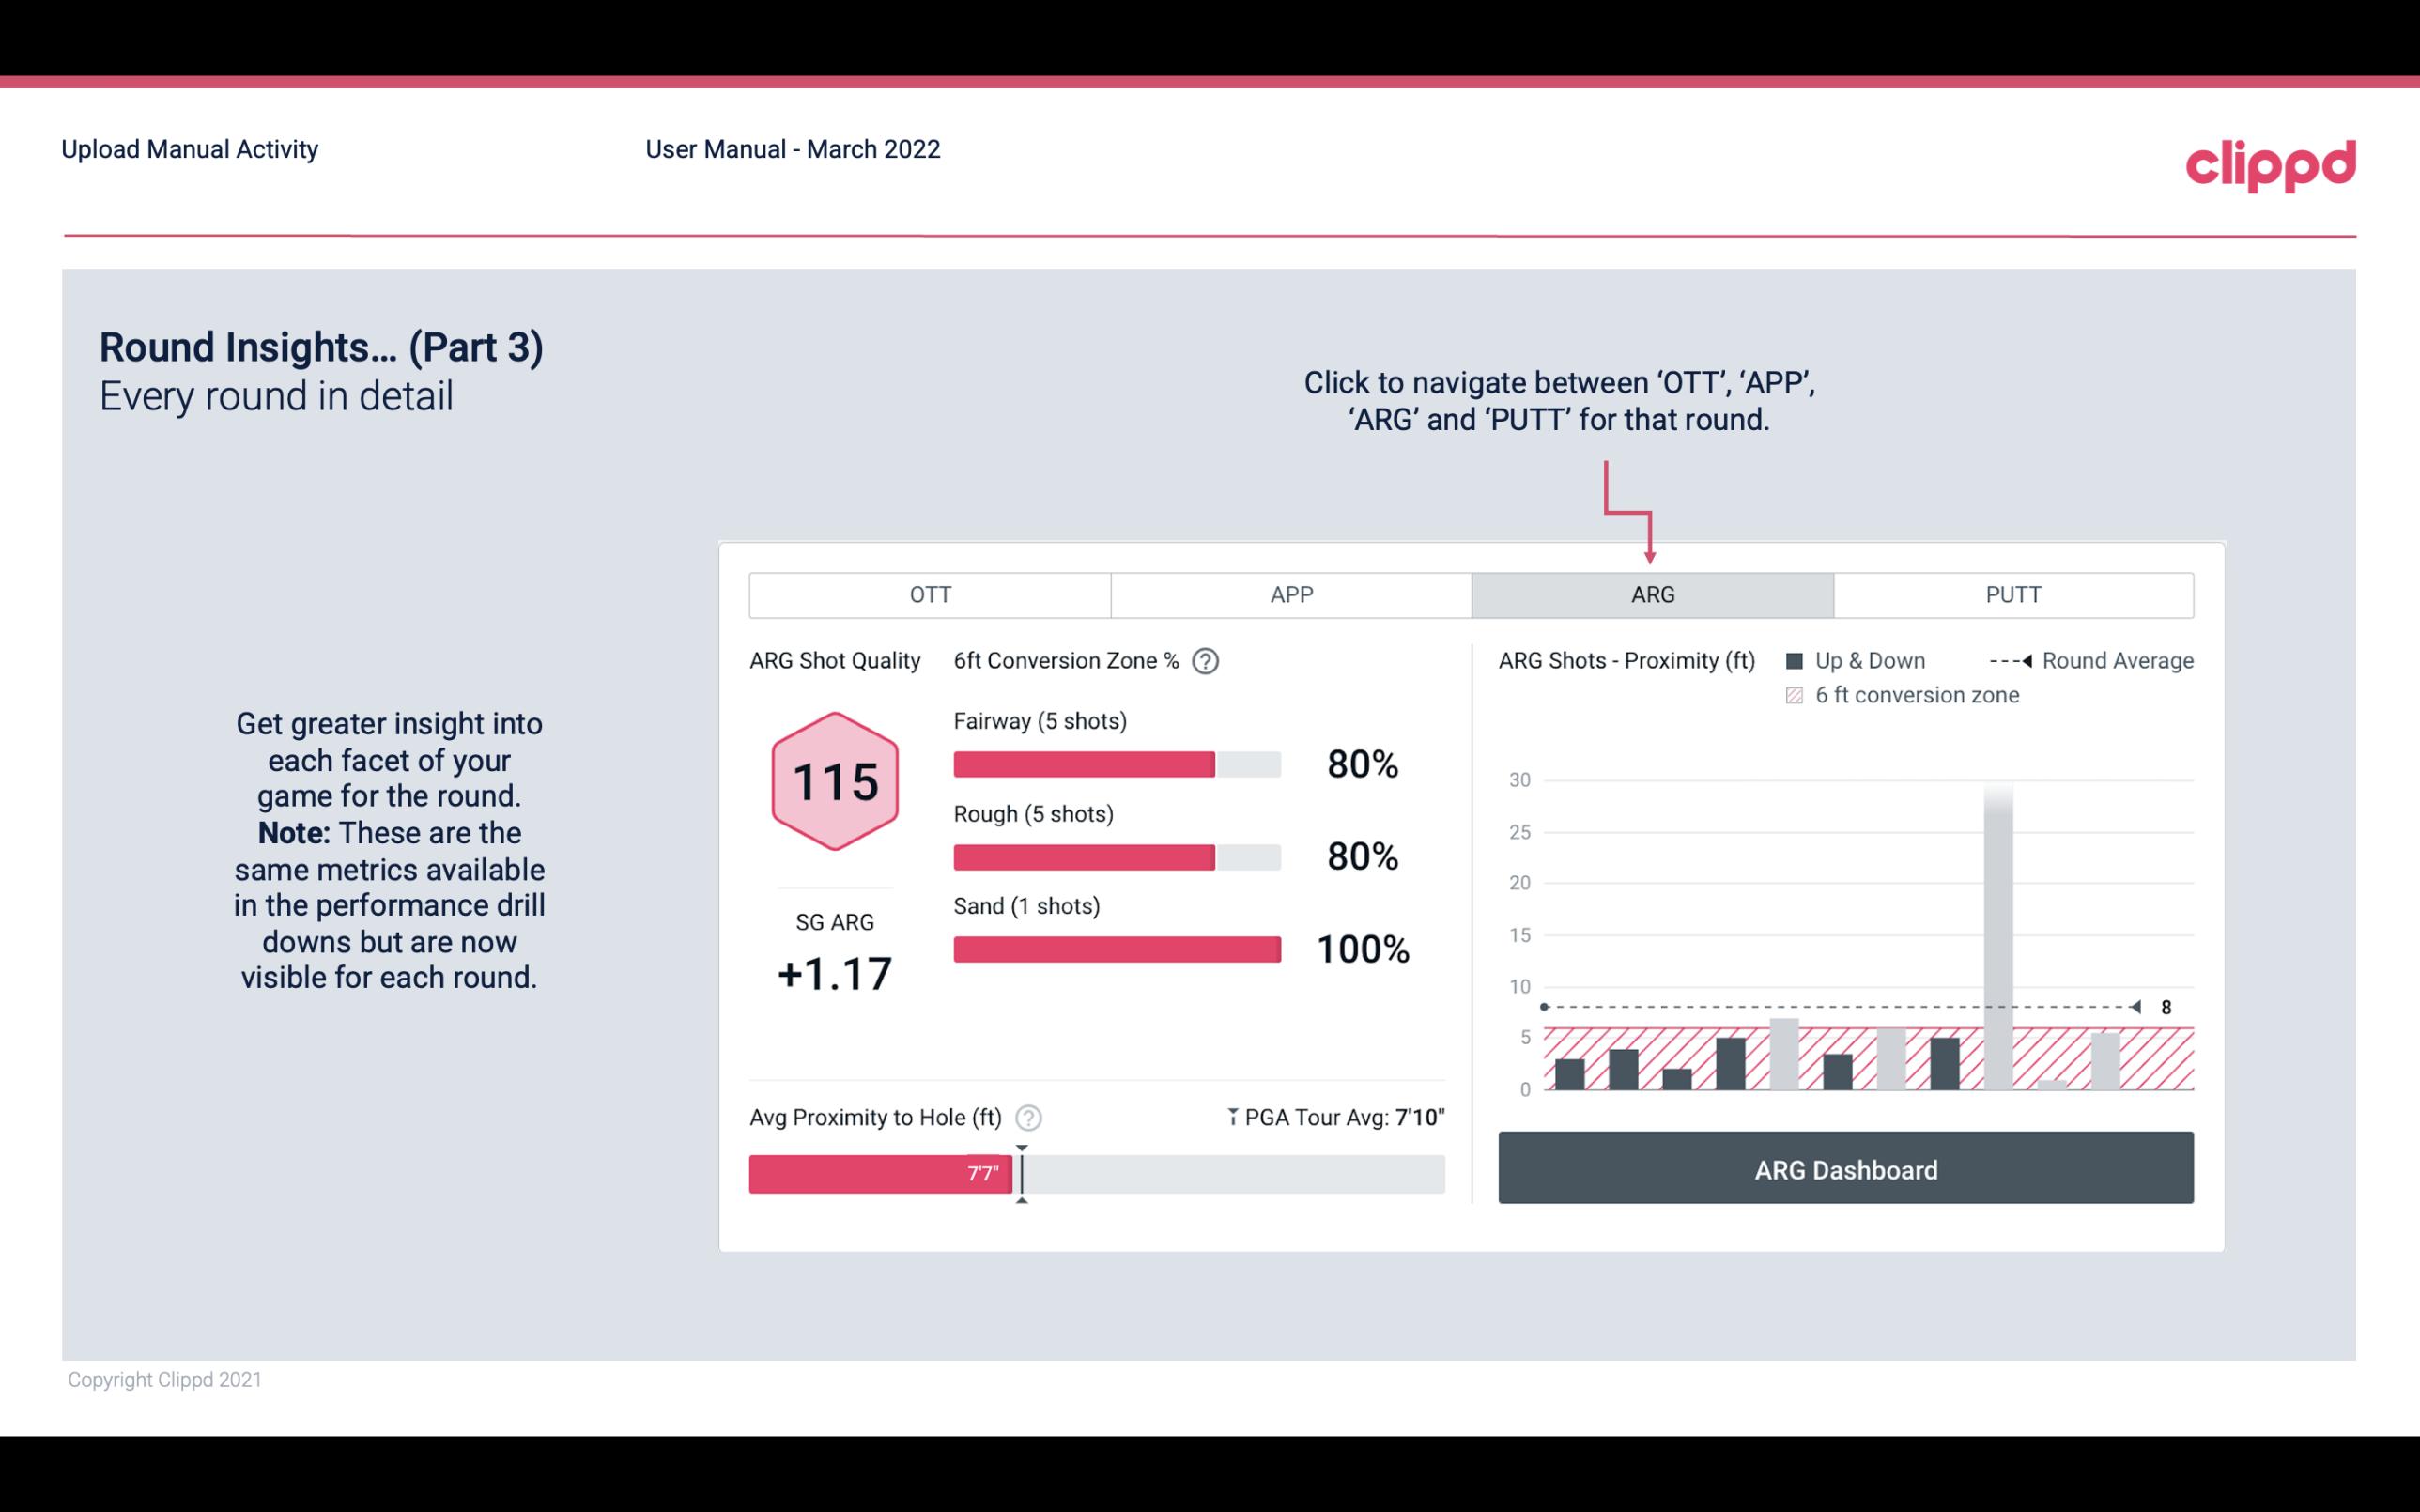Click the Upload Manual Activity link
This screenshot has height=1512, width=2420.
click(188, 150)
